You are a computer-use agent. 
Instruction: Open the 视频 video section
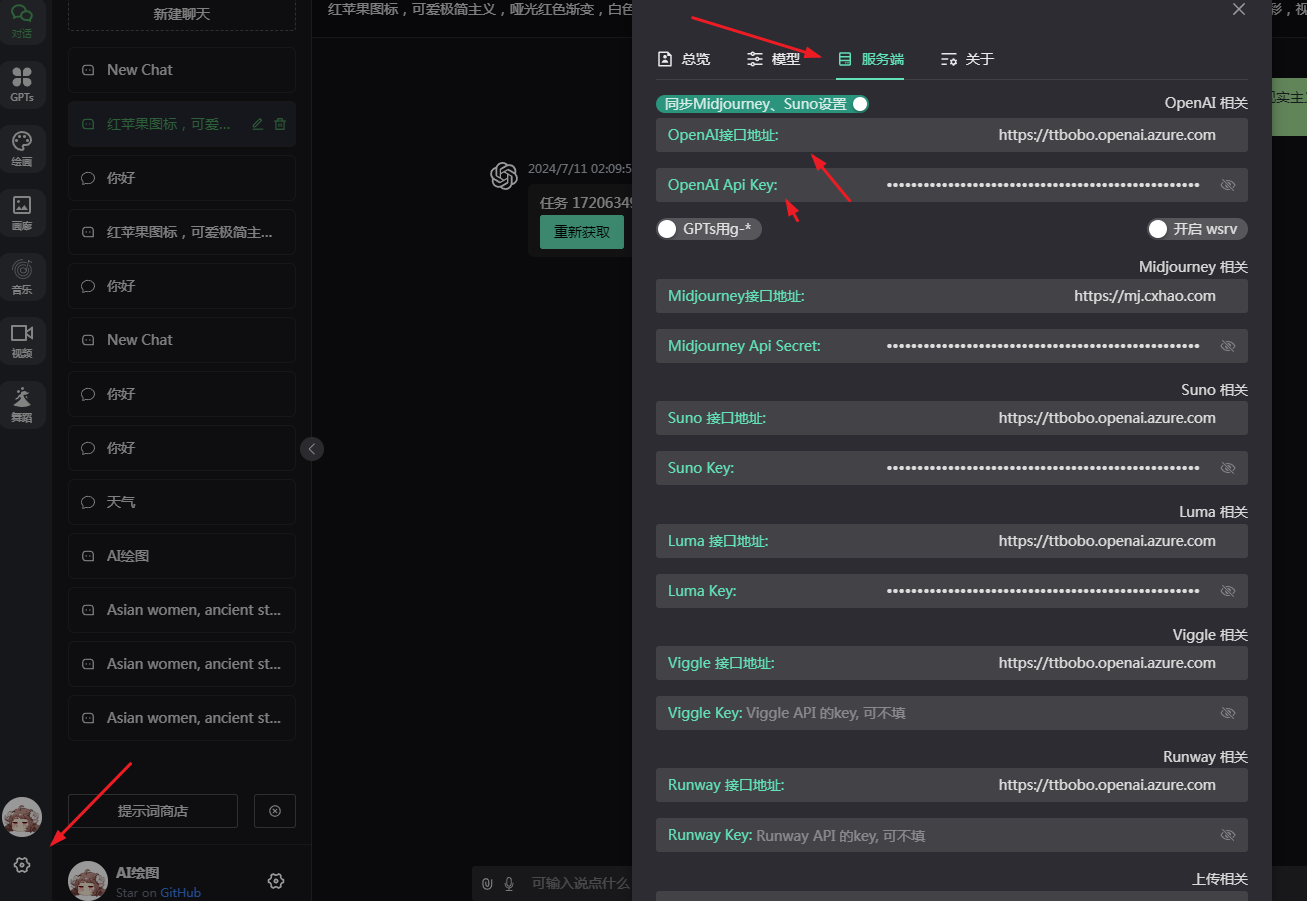coord(22,340)
